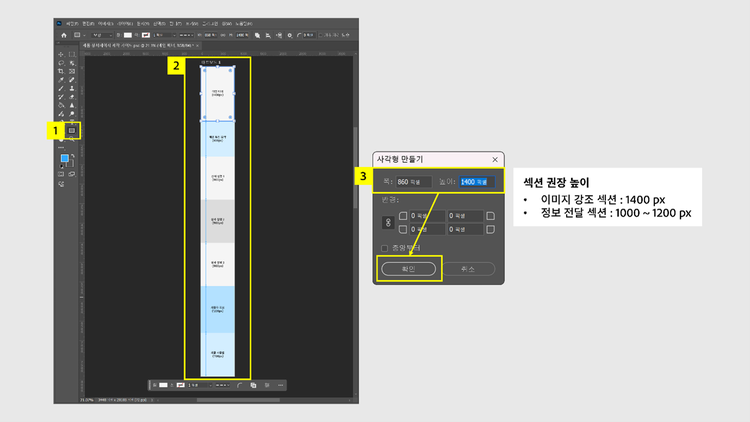
Task: Open stroke color swatch in options bar
Action: tap(146, 35)
